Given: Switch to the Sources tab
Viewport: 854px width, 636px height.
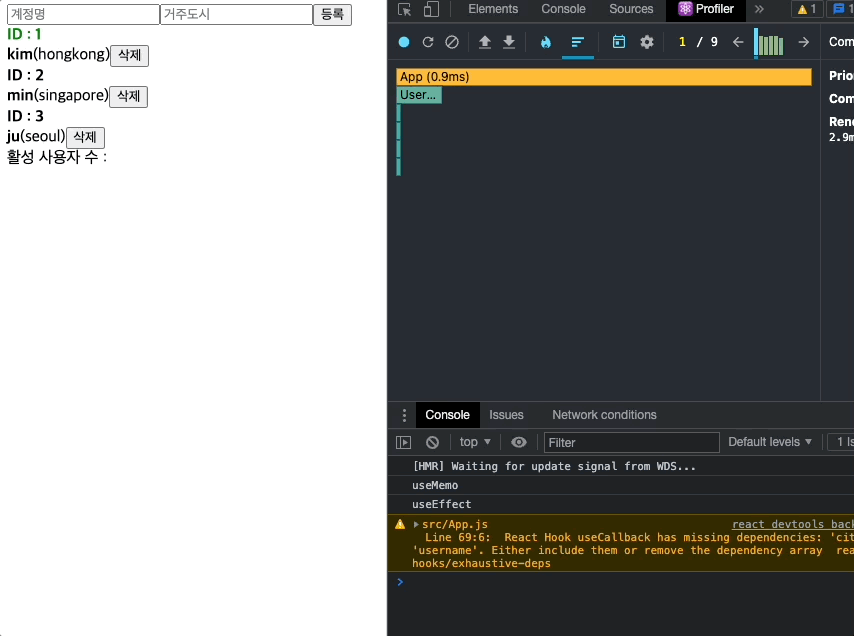Looking at the screenshot, I should pyautogui.click(x=630, y=9).
